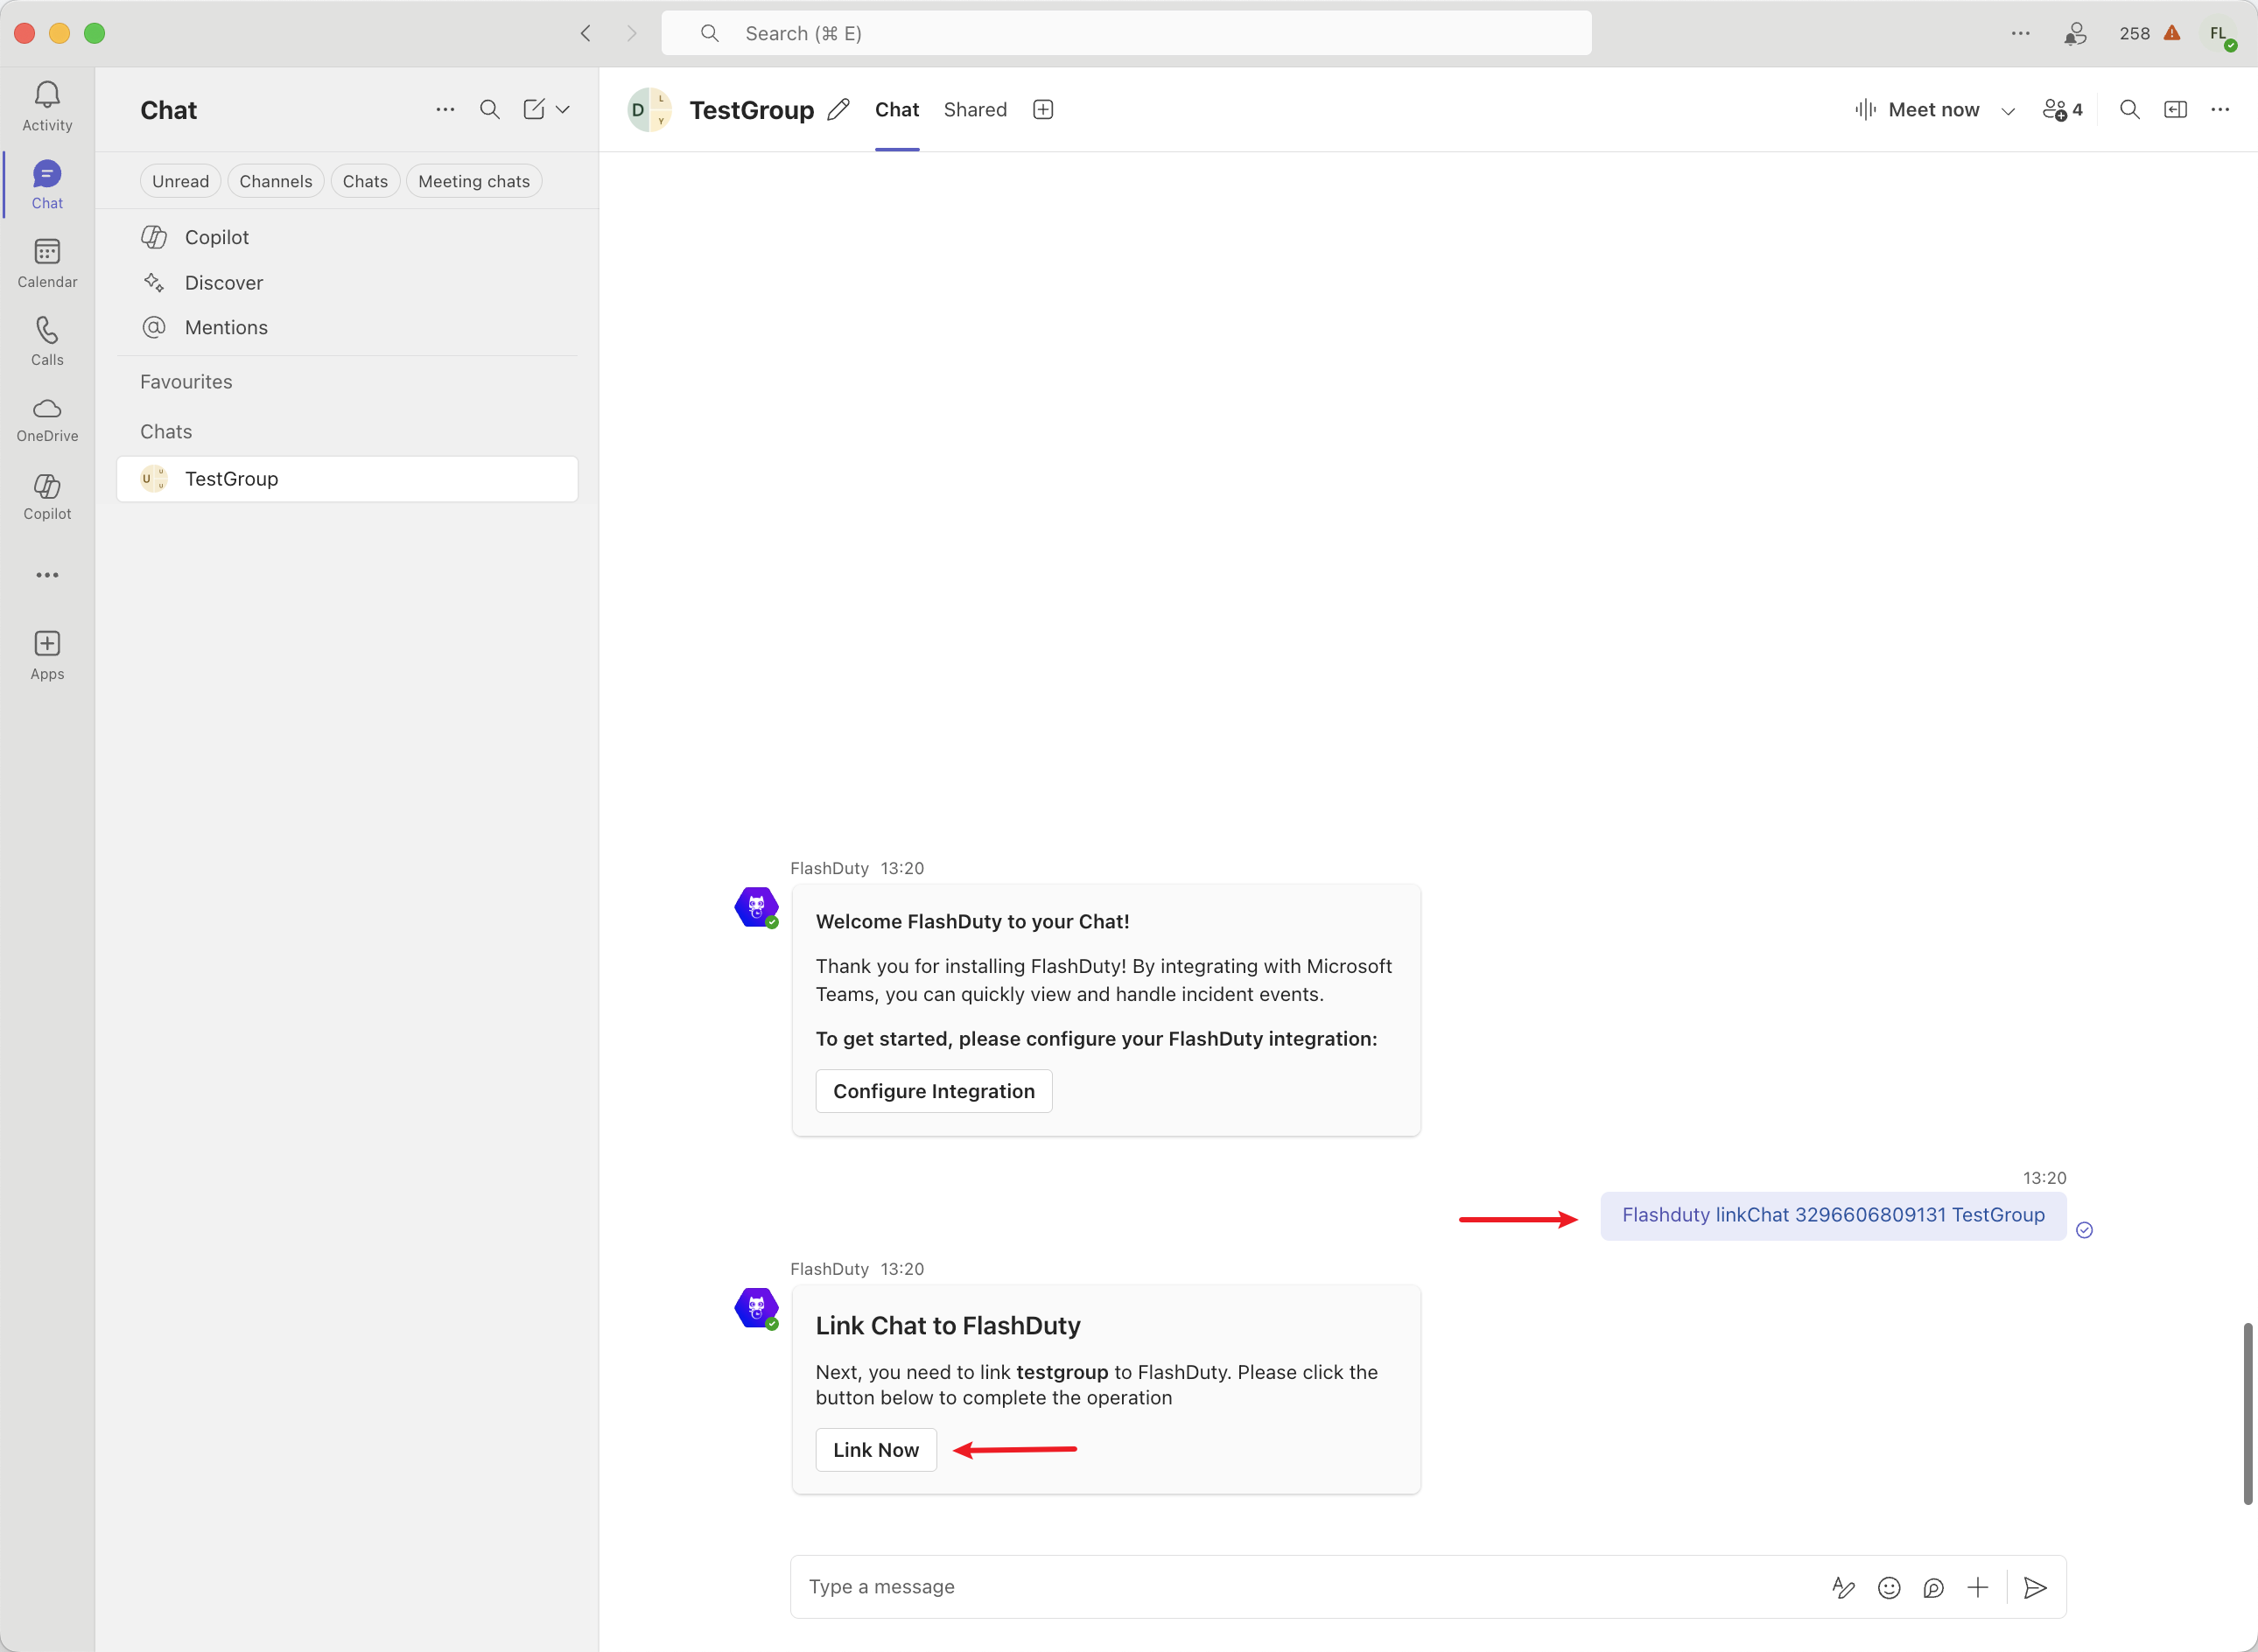Open the Loop components icon in compose
This screenshot has width=2258, height=1652.
click(x=1934, y=1587)
